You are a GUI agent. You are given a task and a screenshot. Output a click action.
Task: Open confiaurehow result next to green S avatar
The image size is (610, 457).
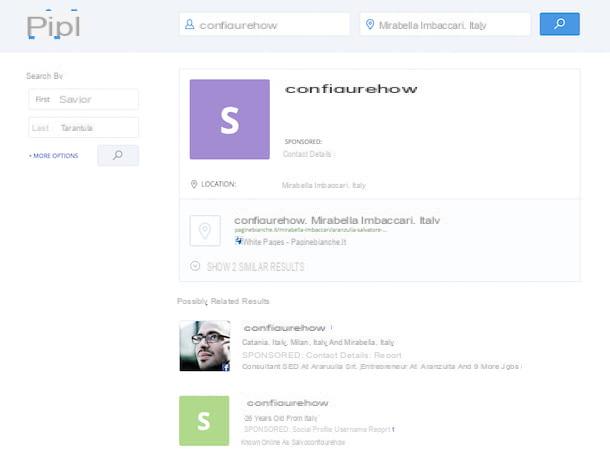click(287, 403)
